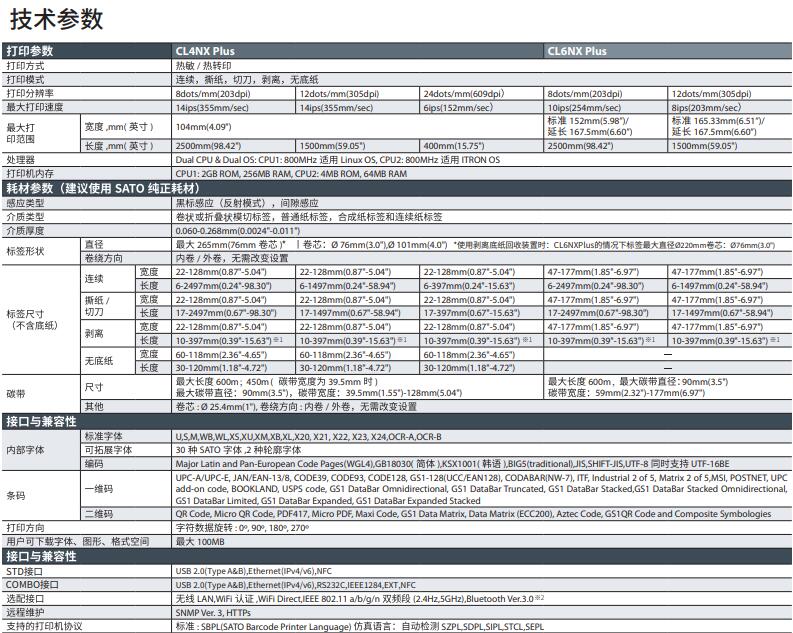Click the 感应类型 row label
Screen dimensions: 793x633
click(26, 202)
